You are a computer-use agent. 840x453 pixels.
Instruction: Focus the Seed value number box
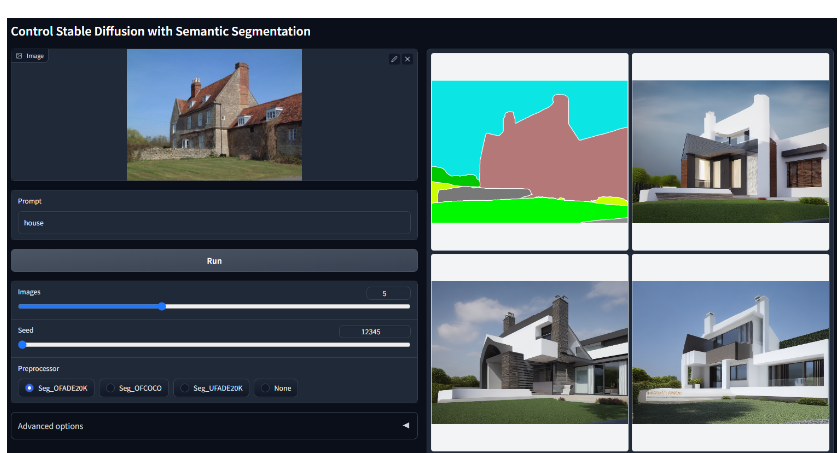pos(374,331)
